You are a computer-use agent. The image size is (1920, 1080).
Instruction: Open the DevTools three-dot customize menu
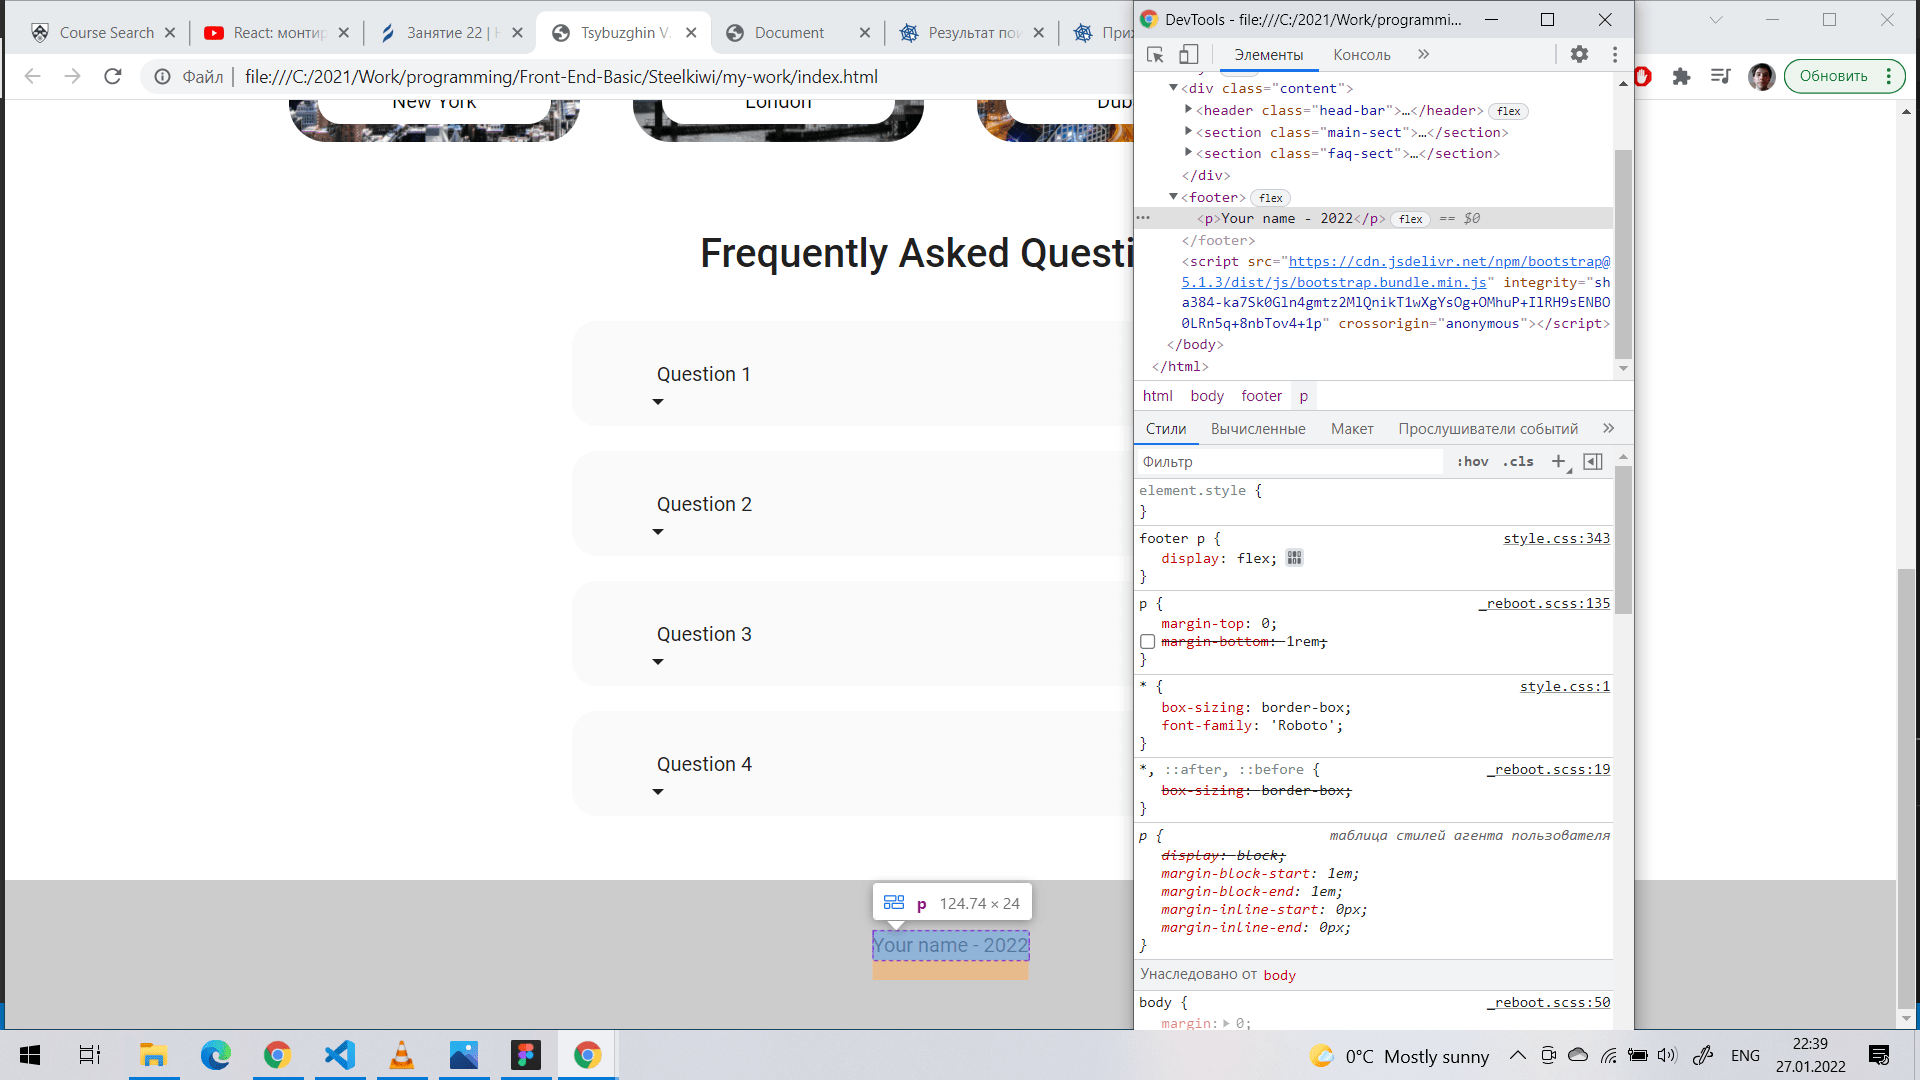[x=1616, y=55]
